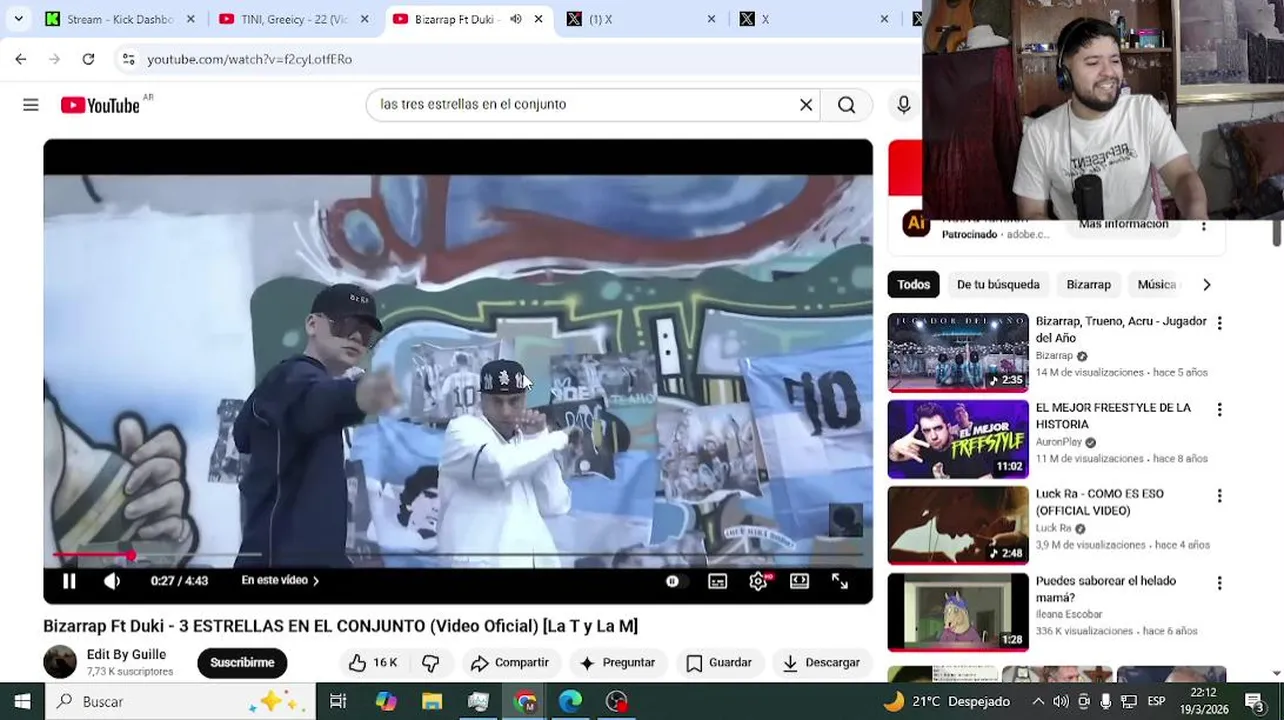Click the Suscribirme button
The width and height of the screenshot is (1284, 720).
tap(242, 663)
